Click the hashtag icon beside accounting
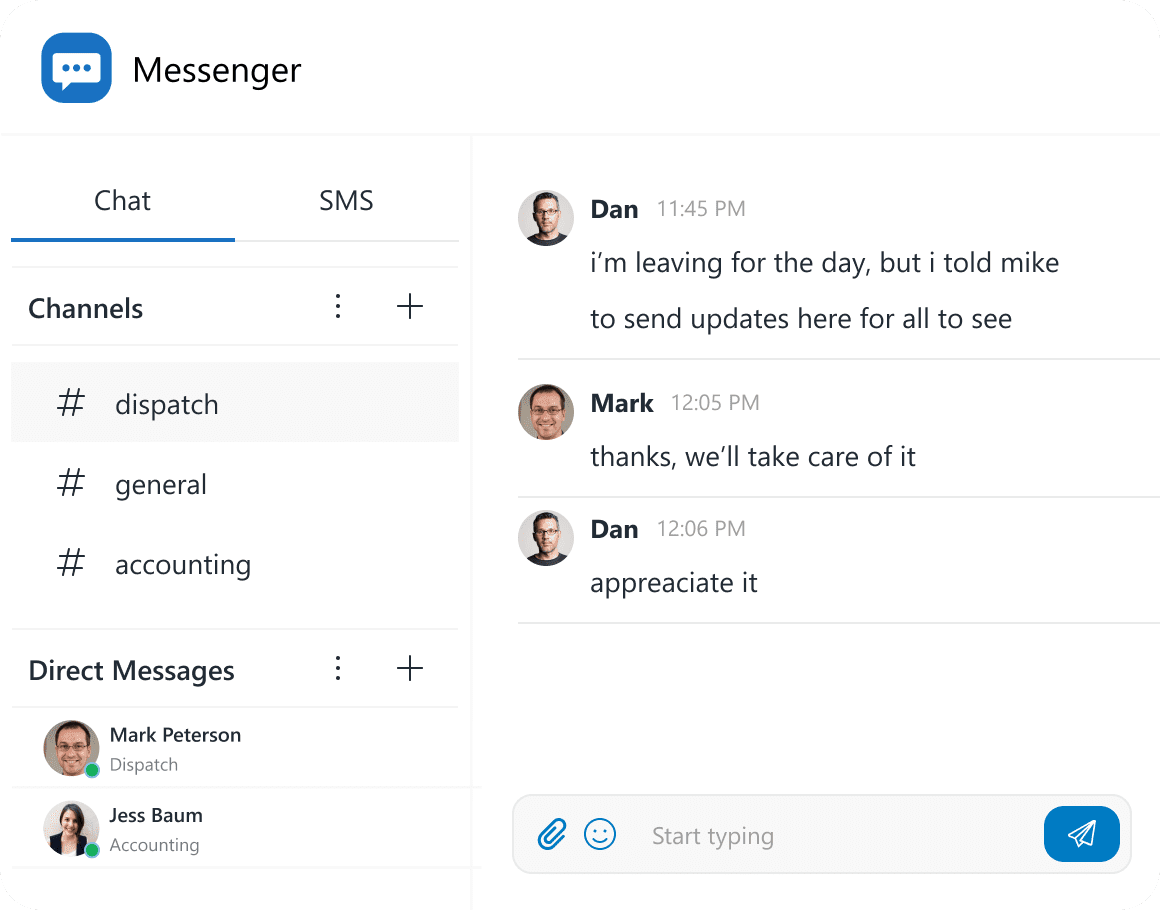The width and height of the screenshot is (1160, 910). (70, 563)
